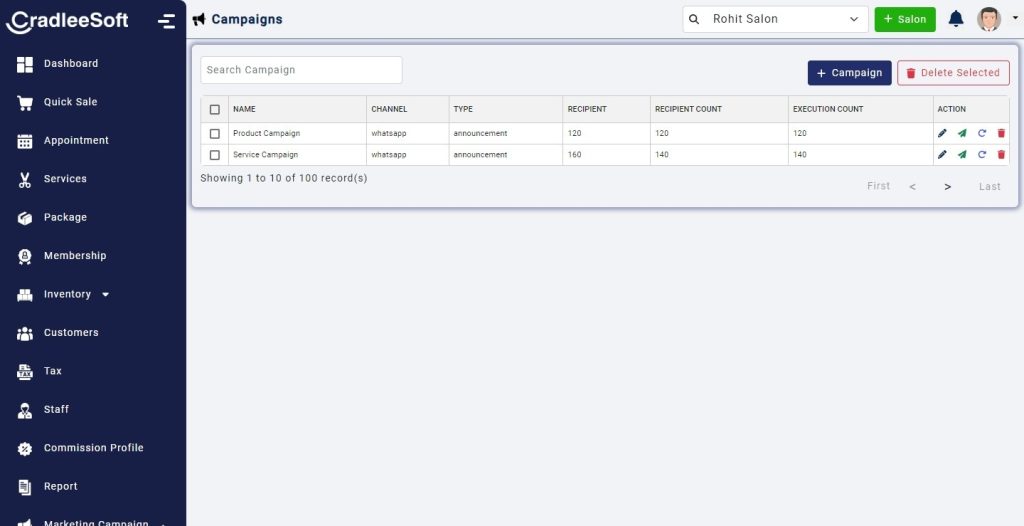Click the edit pencil icon for Product Campaign
1024x526 pixels.
(942, 133)
